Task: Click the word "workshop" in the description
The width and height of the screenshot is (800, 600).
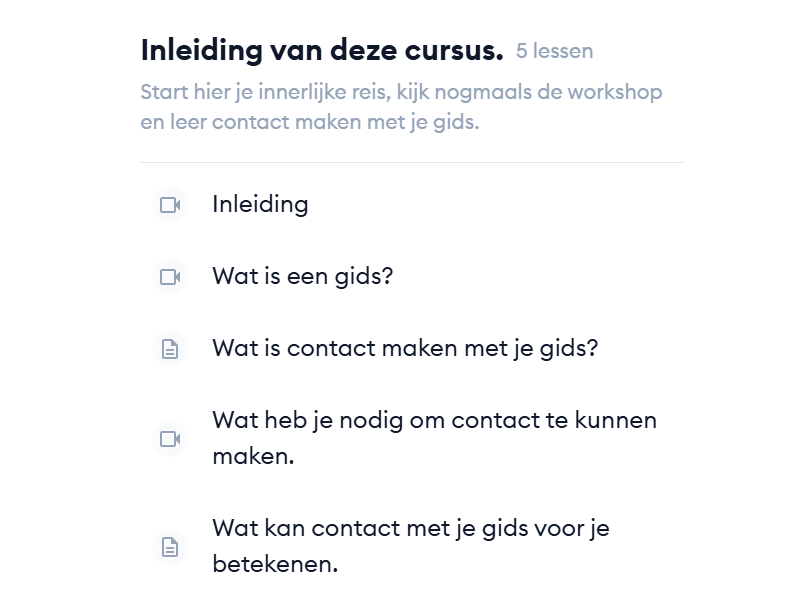Action: coord(615,93)
